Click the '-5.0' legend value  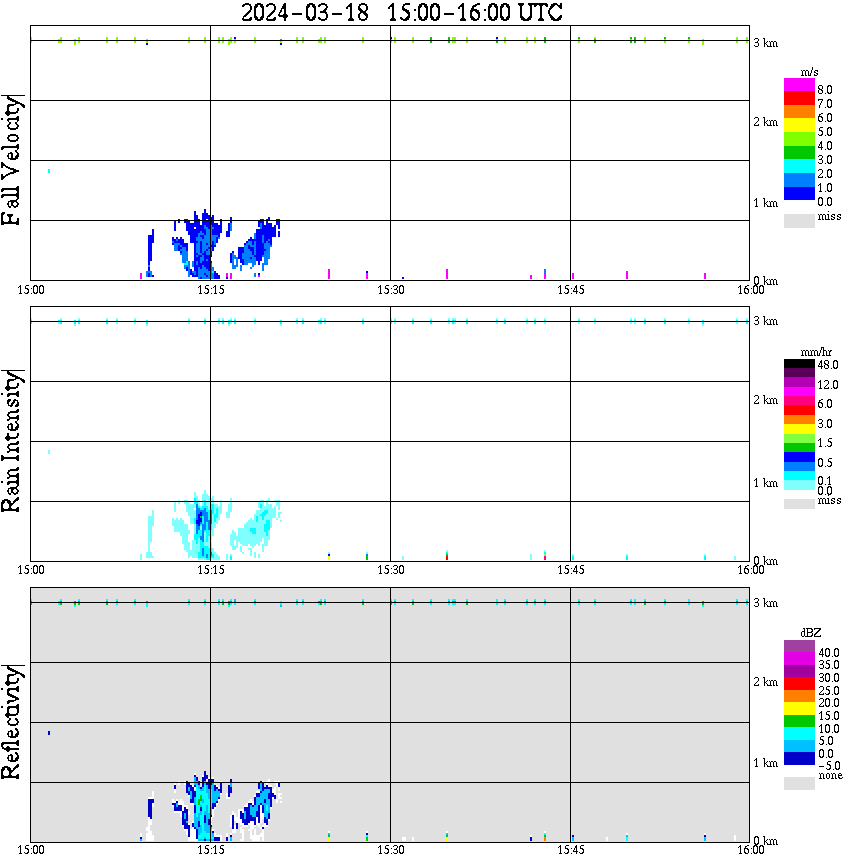coord(829,766)
